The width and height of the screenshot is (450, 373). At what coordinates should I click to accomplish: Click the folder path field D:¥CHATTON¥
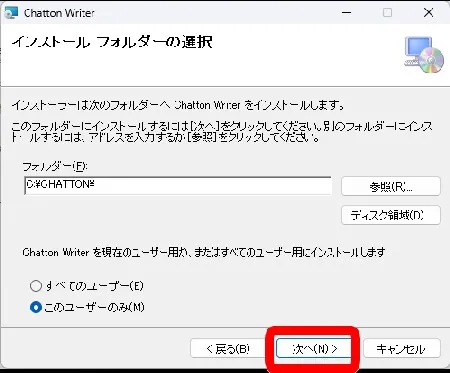click(x=178, y=185)
